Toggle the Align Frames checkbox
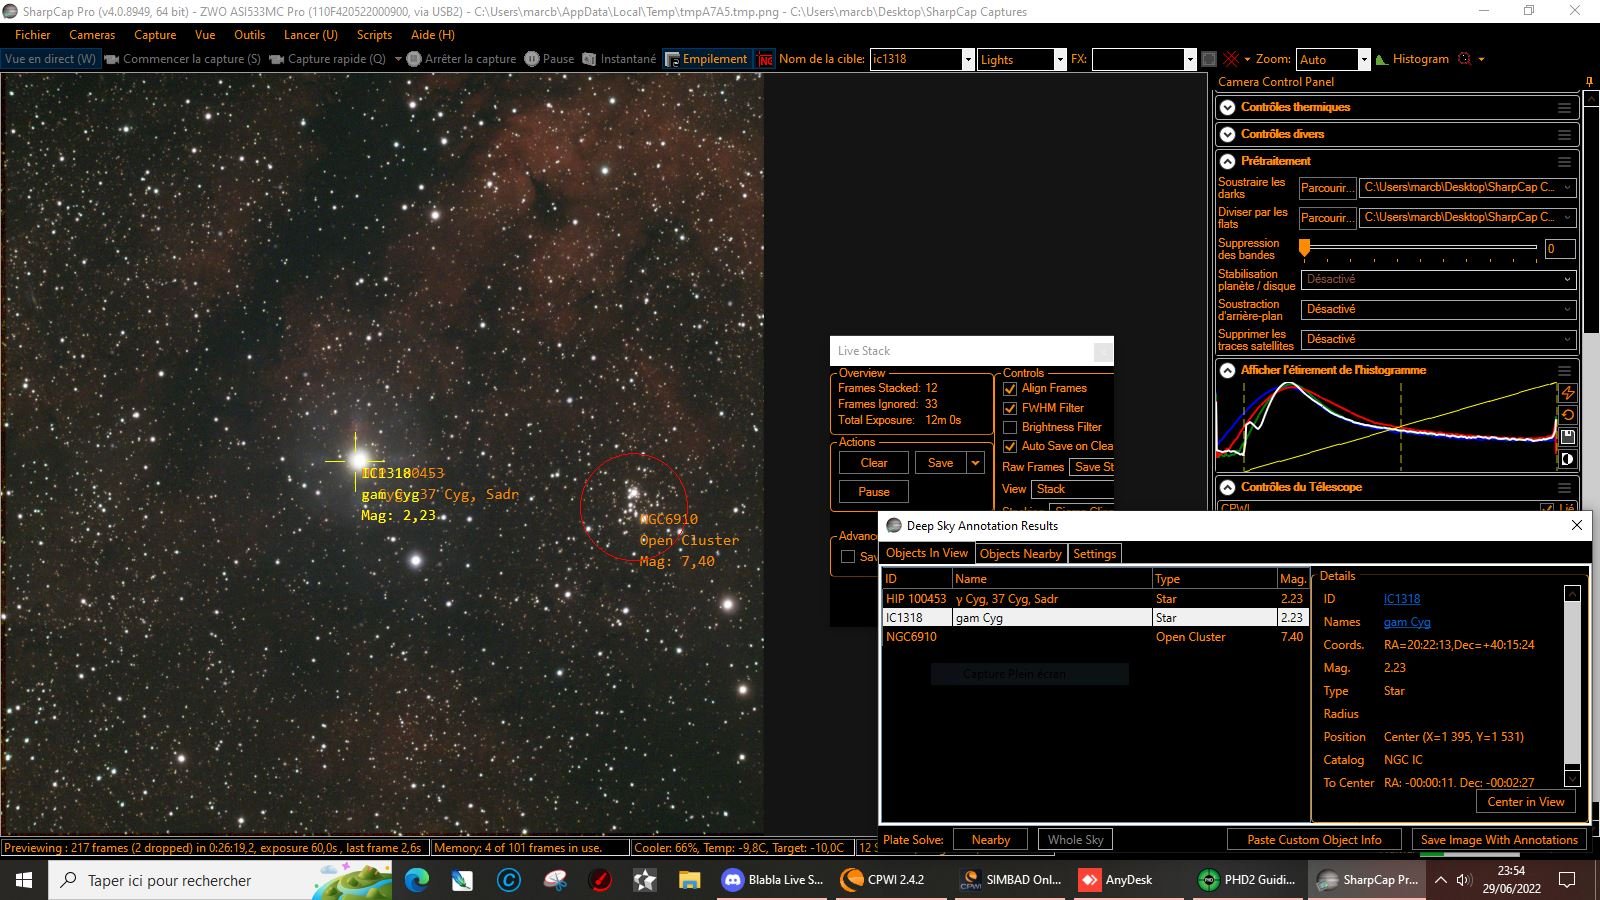The width and height of the screenshot is (1600, 900). [x=1010, y=388]
